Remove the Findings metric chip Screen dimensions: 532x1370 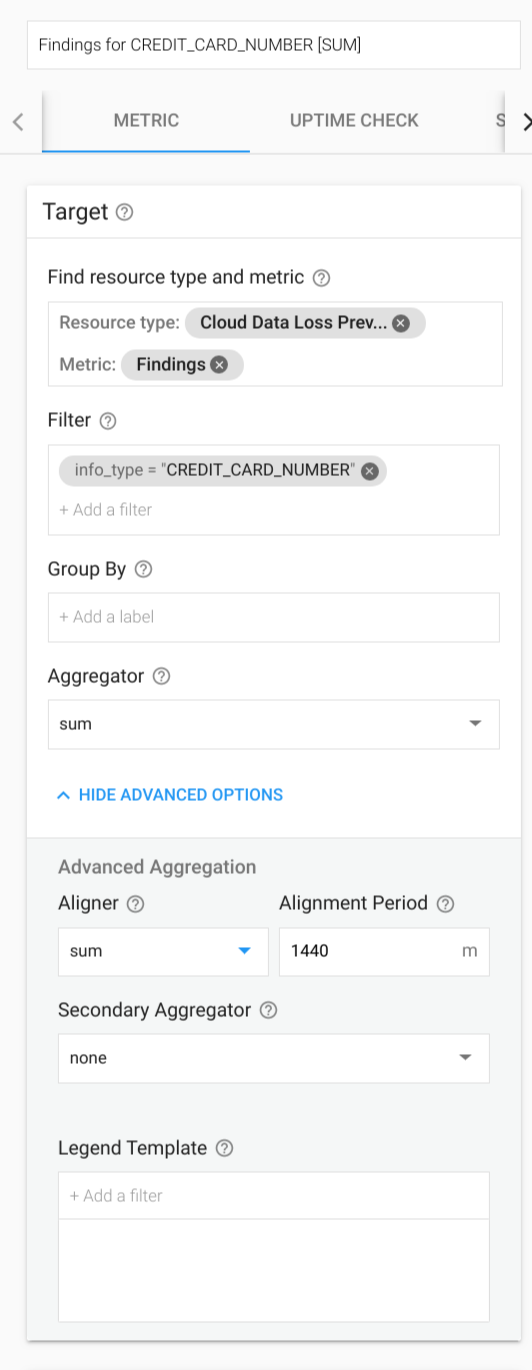coord(219,365)
